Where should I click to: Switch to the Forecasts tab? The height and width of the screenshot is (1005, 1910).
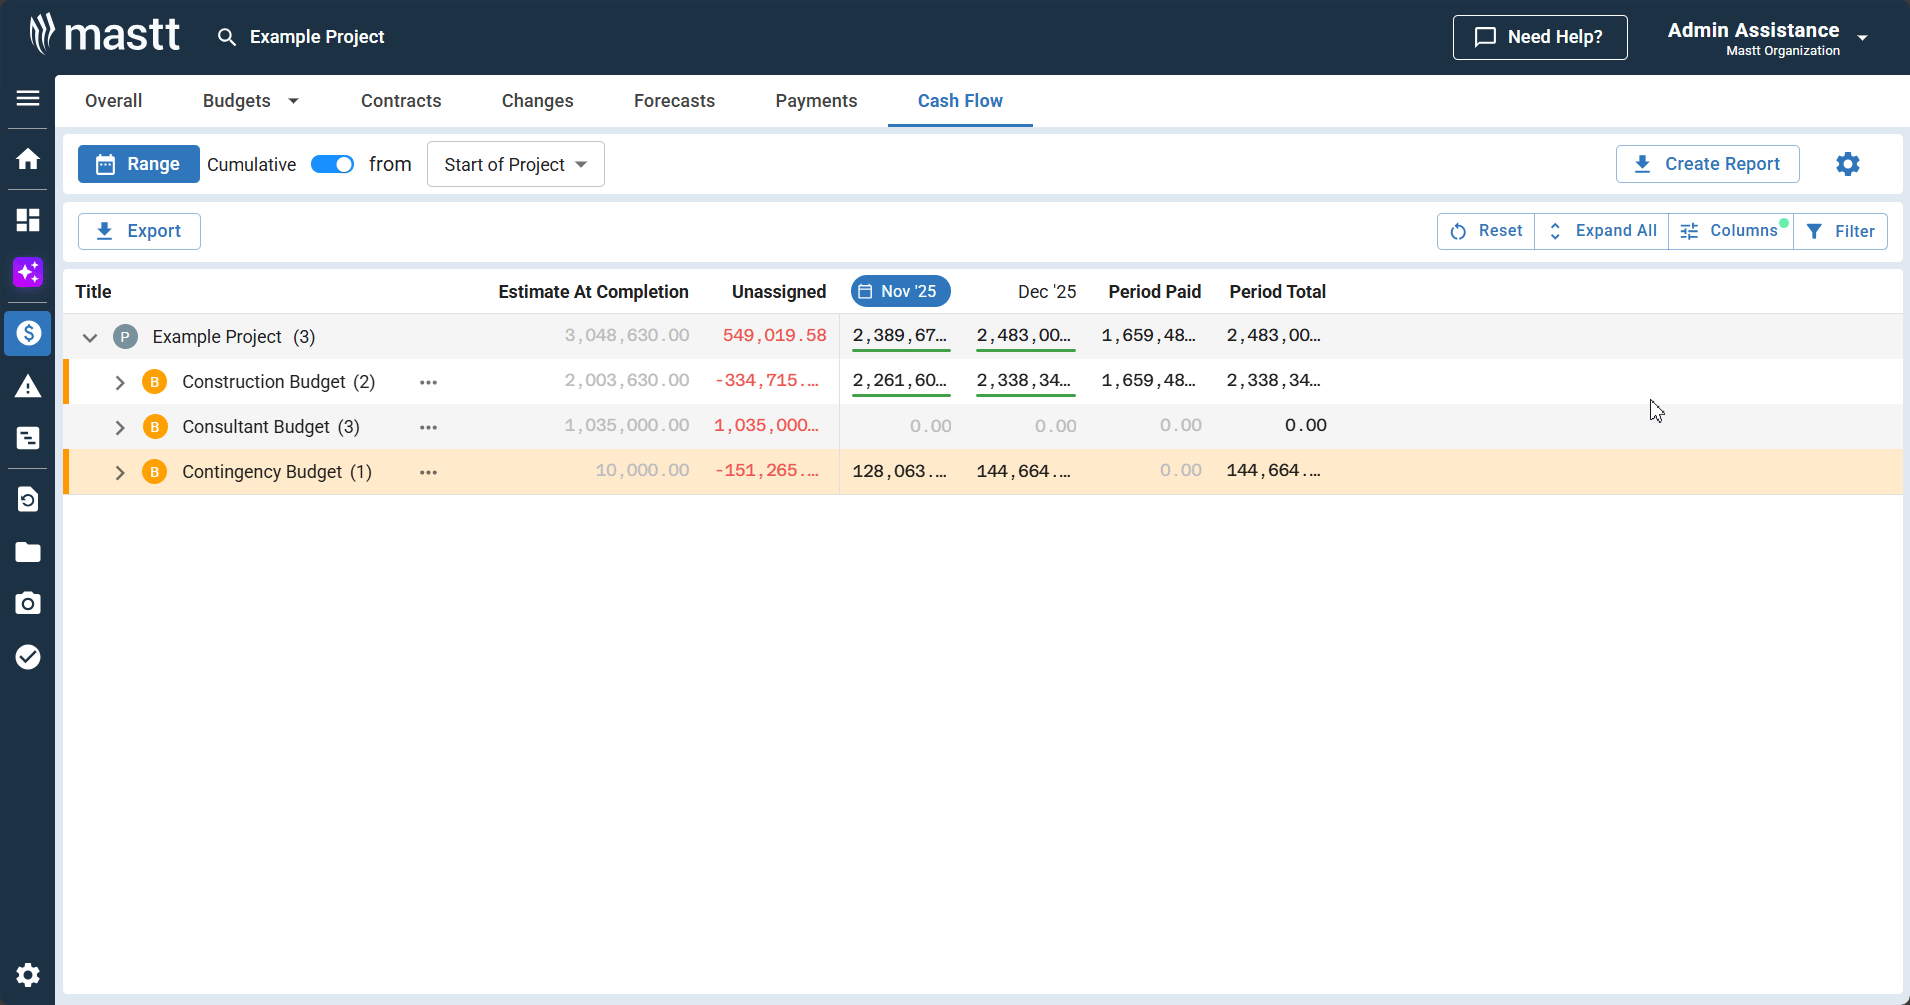(x=674, y=101)
